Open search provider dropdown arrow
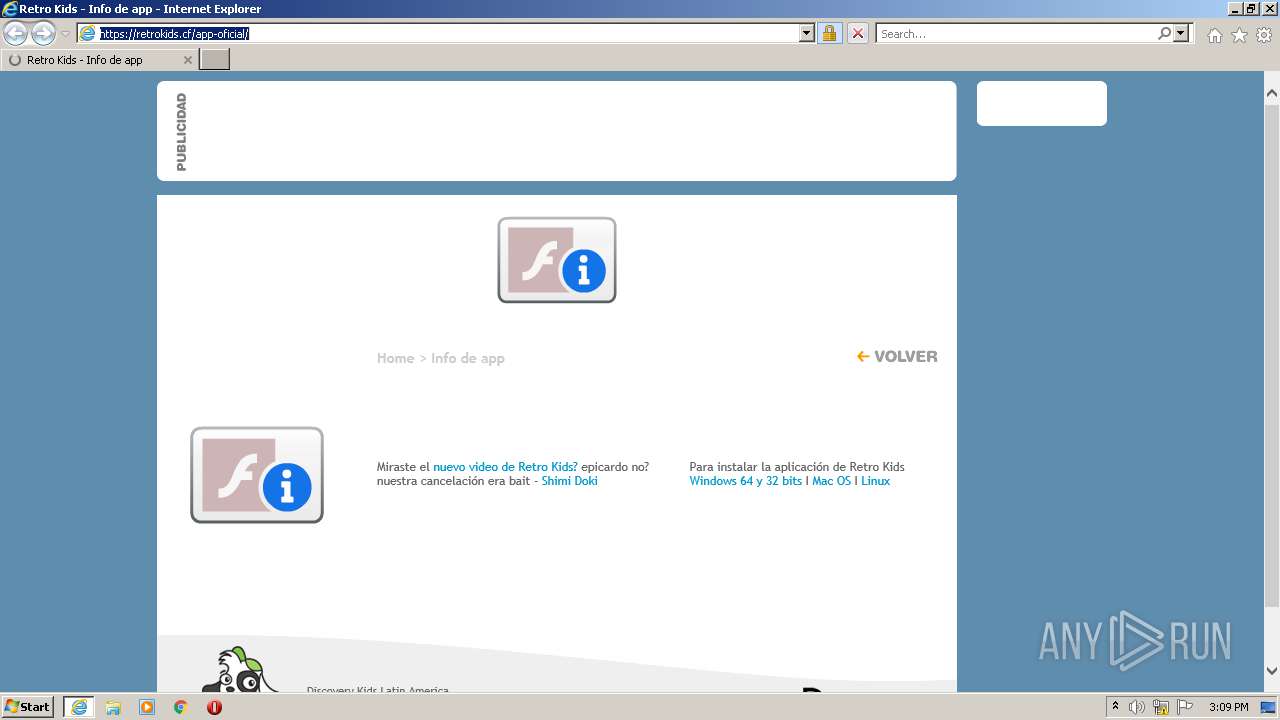 [x=1181, y=33]
